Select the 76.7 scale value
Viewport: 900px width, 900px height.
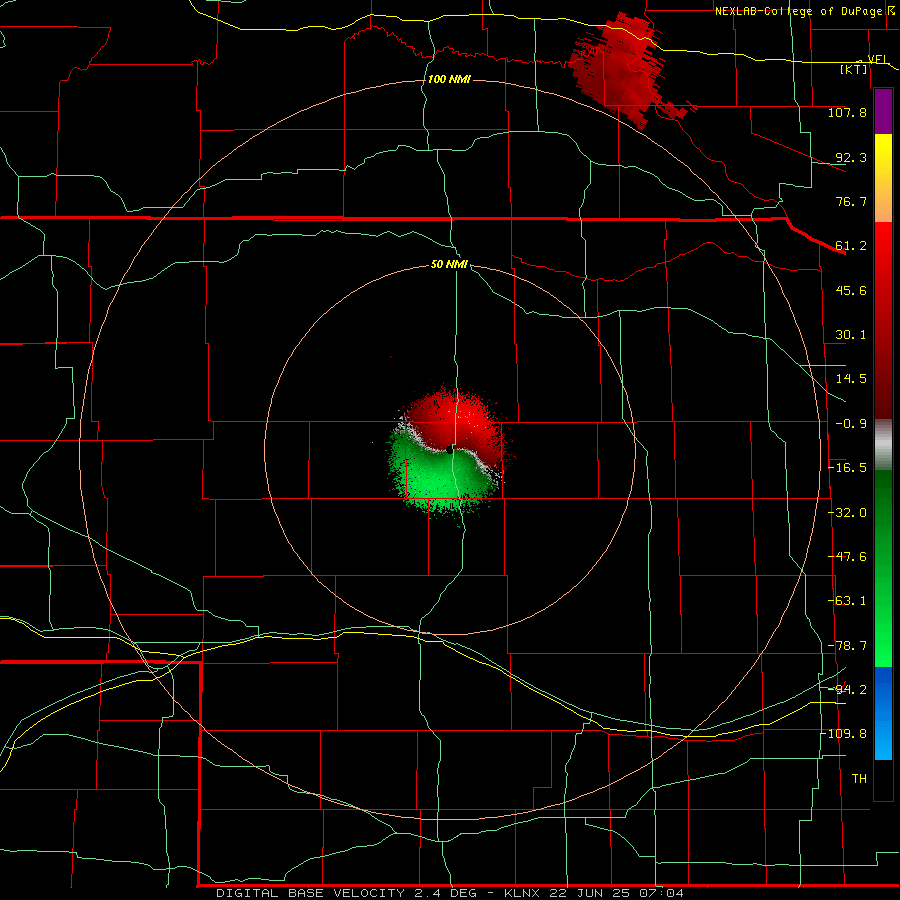851,201
